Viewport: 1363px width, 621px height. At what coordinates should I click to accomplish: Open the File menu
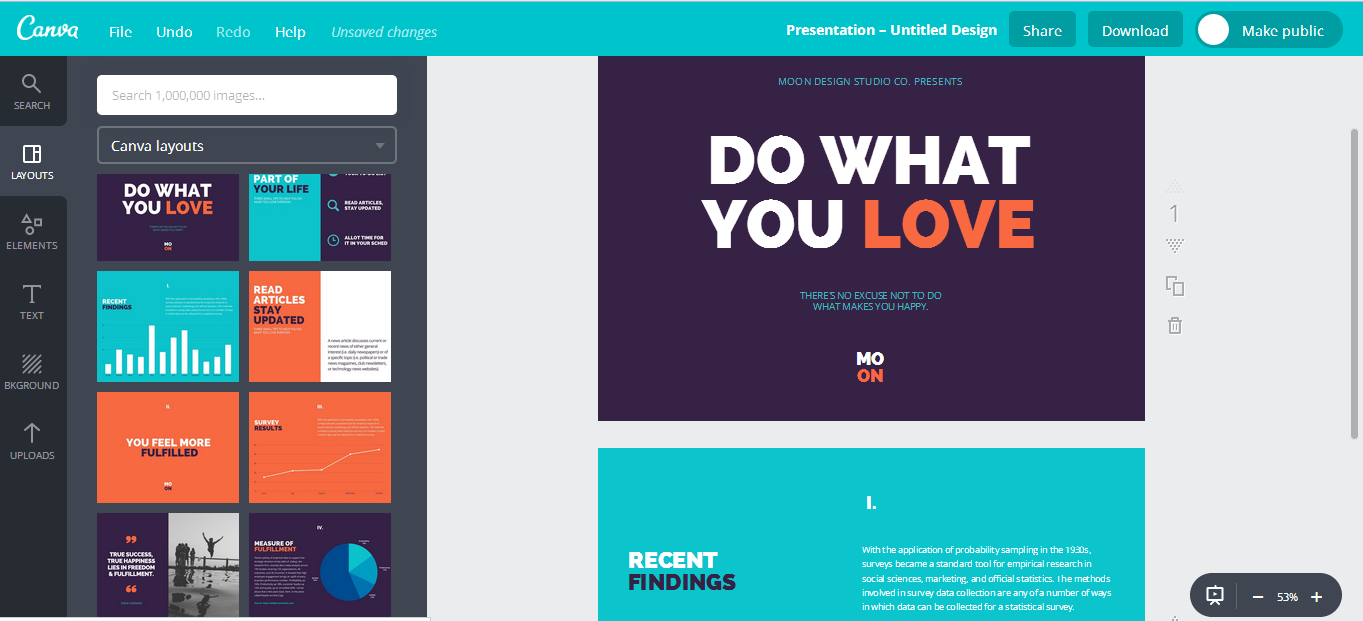[120, 32]
